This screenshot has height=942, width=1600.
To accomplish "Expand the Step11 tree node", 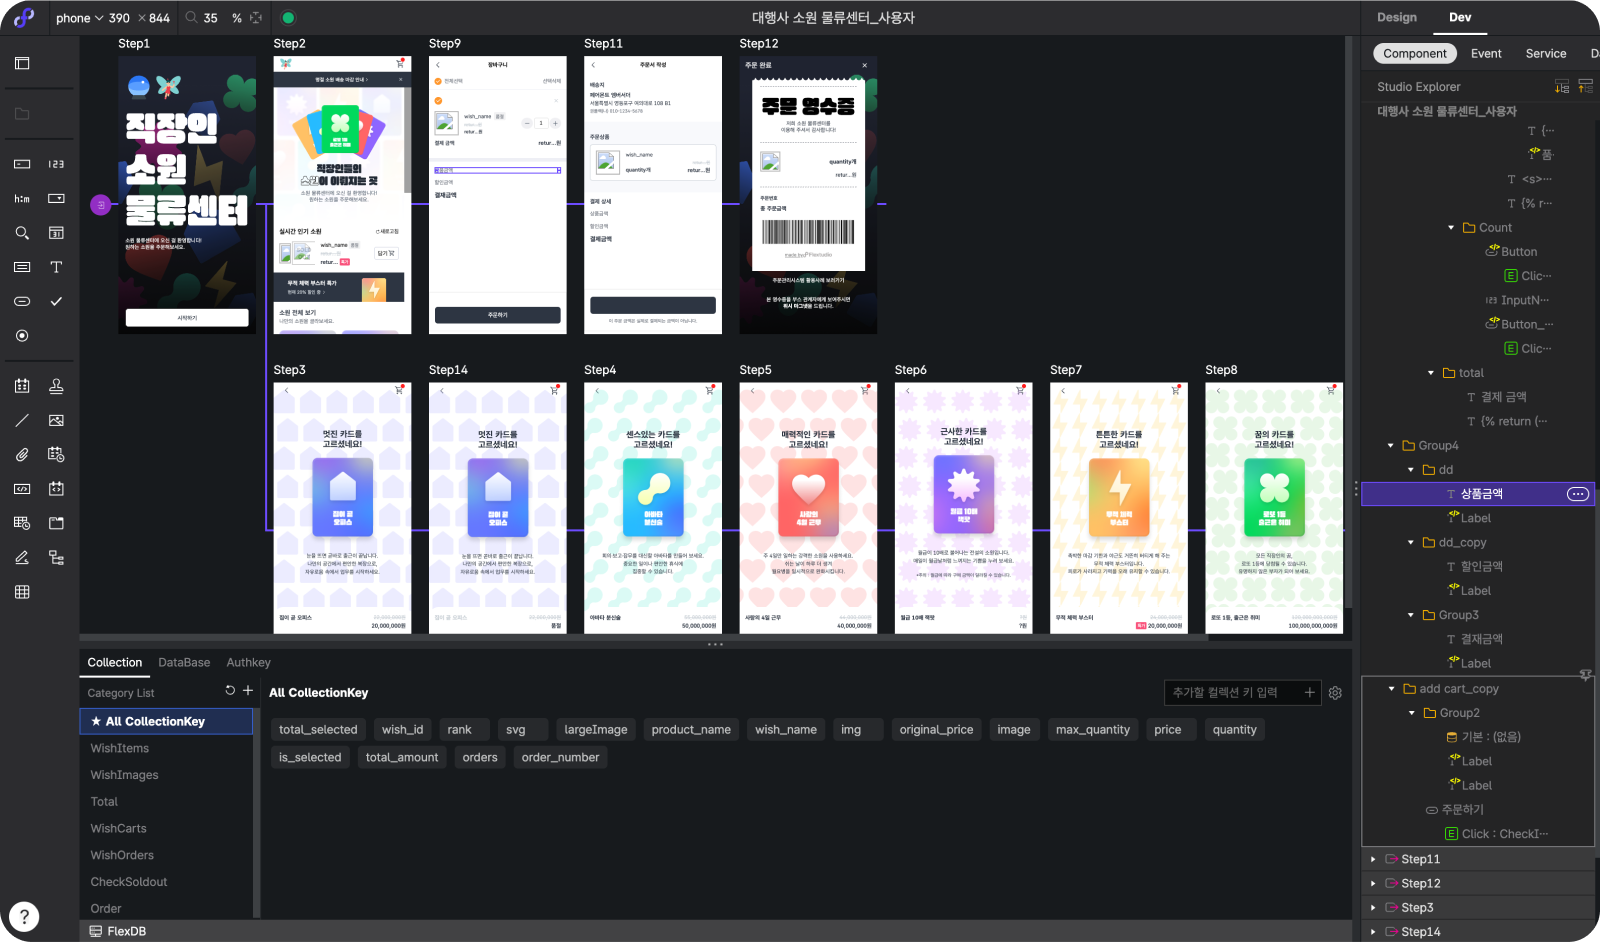I will pyautogui.click(x=1373, y=859).
